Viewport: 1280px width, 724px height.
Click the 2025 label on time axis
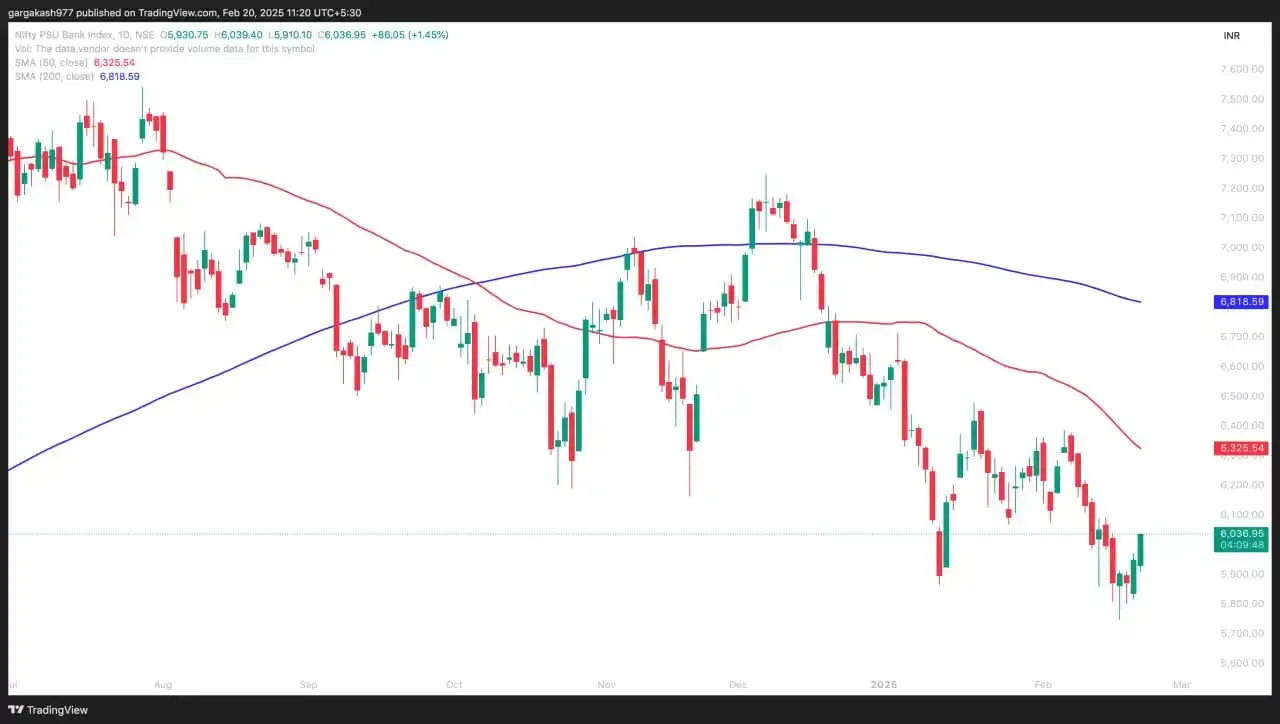(884, 685)
